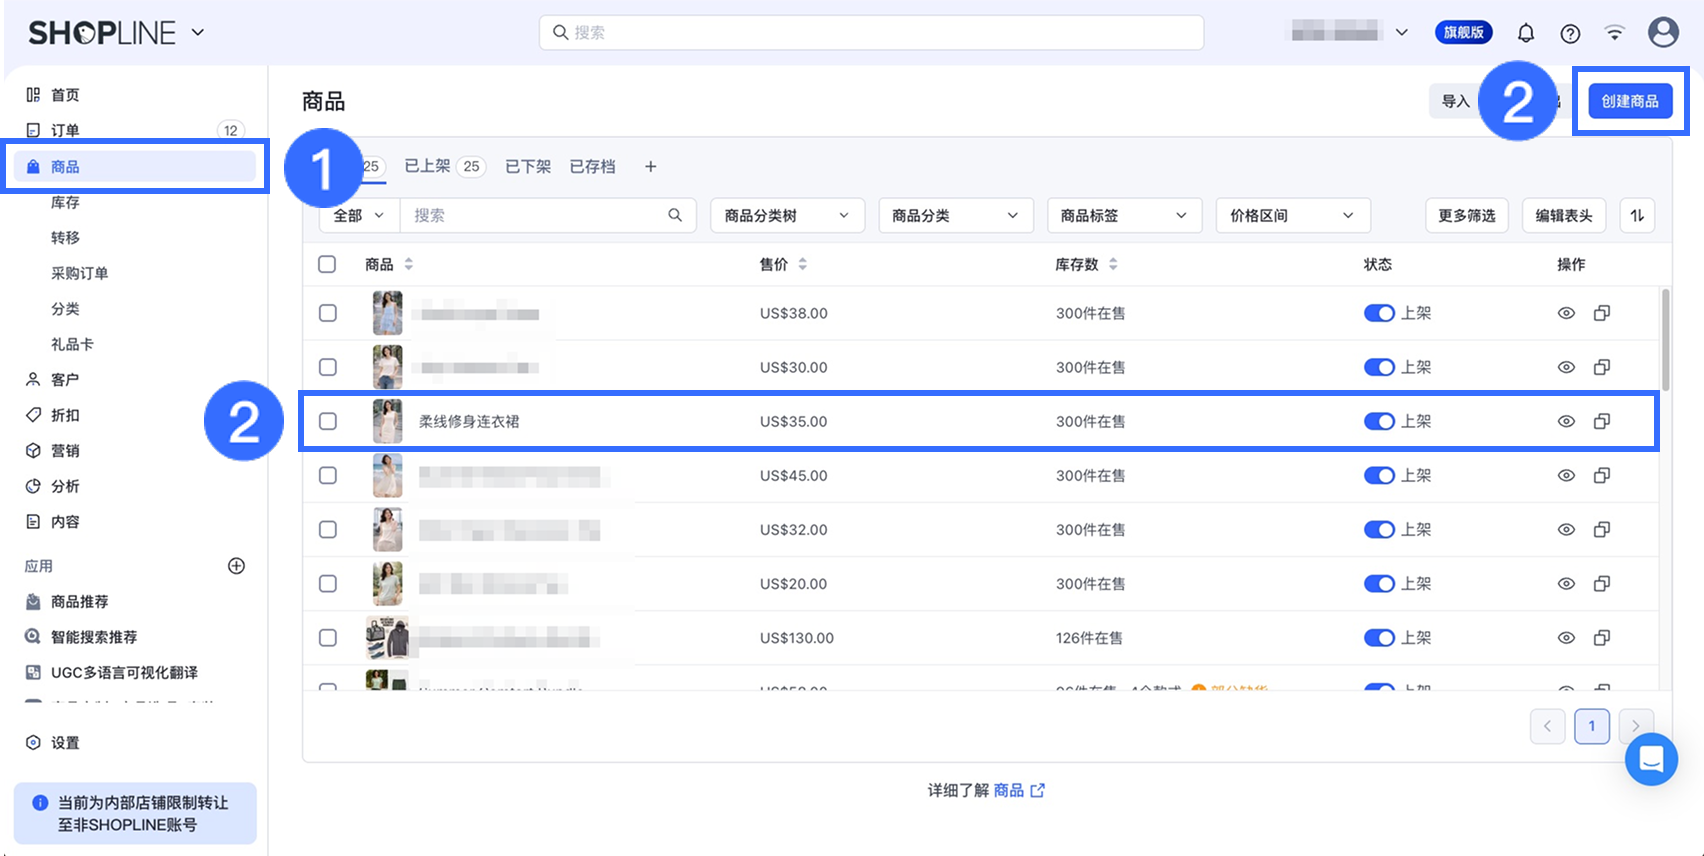The height and width of the screenshot is (856, 1704).
Task: Preview the 柔线修身连衣裙 product with eye icon
Action: 1566,422
